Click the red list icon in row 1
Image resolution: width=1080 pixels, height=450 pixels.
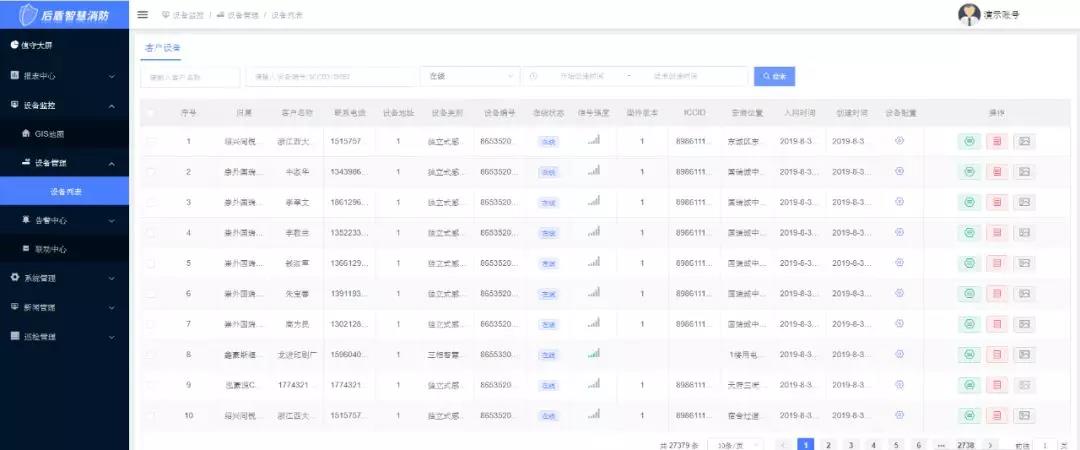[x=997, y=141]
